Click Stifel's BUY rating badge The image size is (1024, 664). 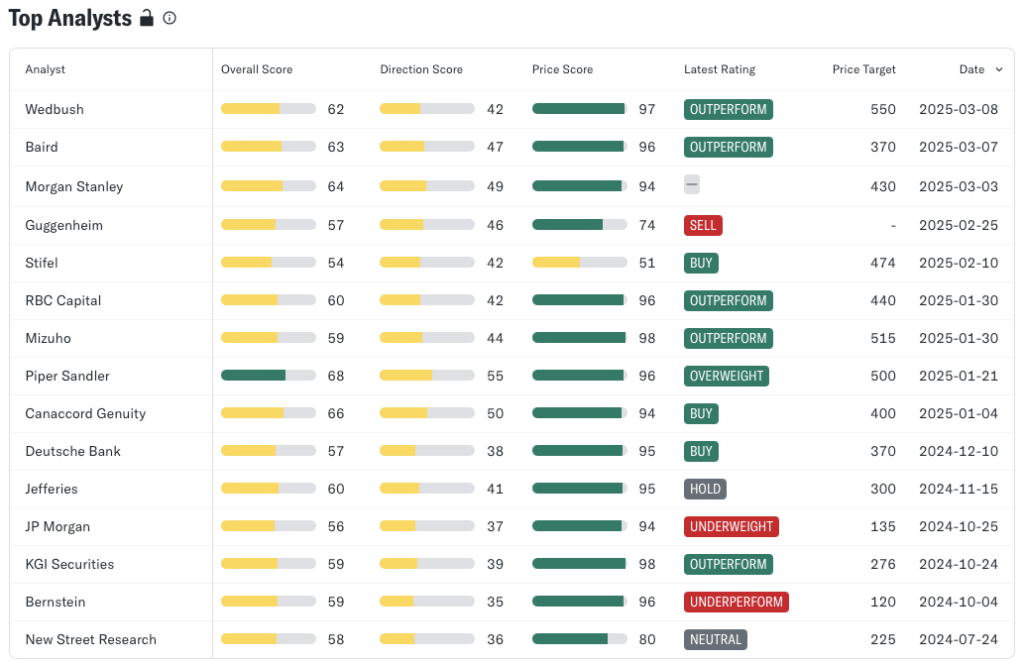[x=701, y=262]
